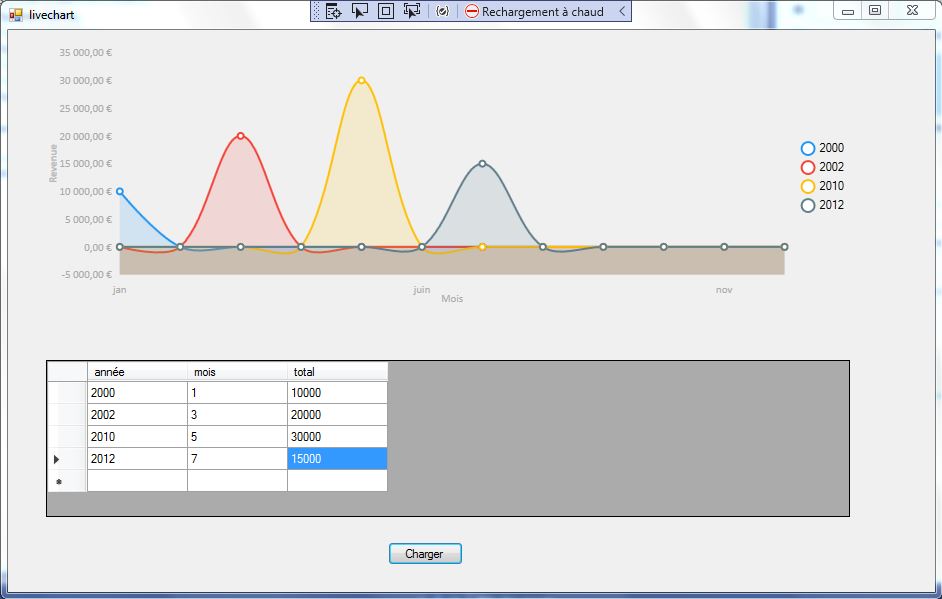Click the Charger button
The width and height of the screenshot is (942, 599).
425,554
